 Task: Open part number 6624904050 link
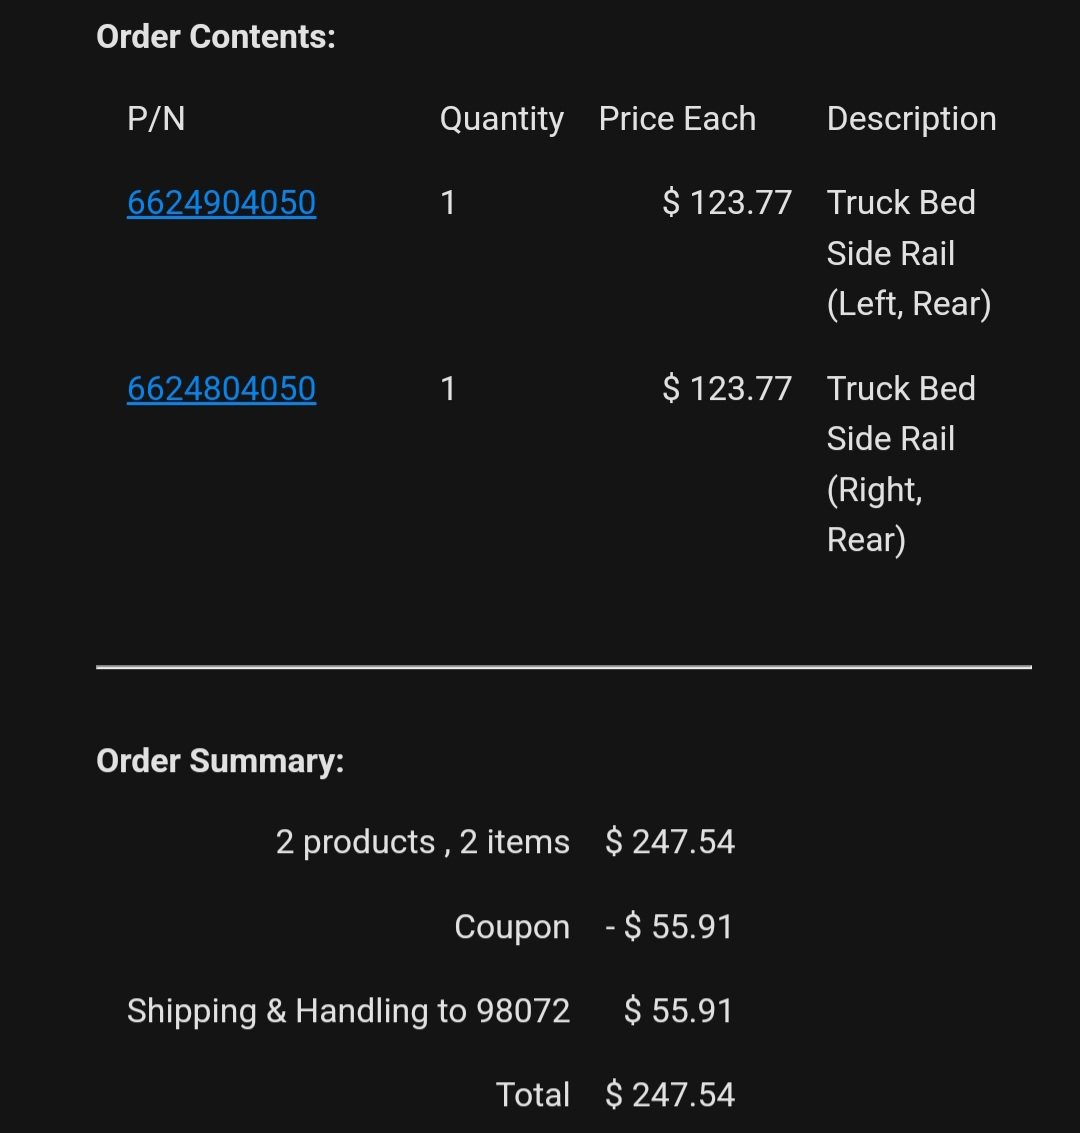click(x=221, y=202)
